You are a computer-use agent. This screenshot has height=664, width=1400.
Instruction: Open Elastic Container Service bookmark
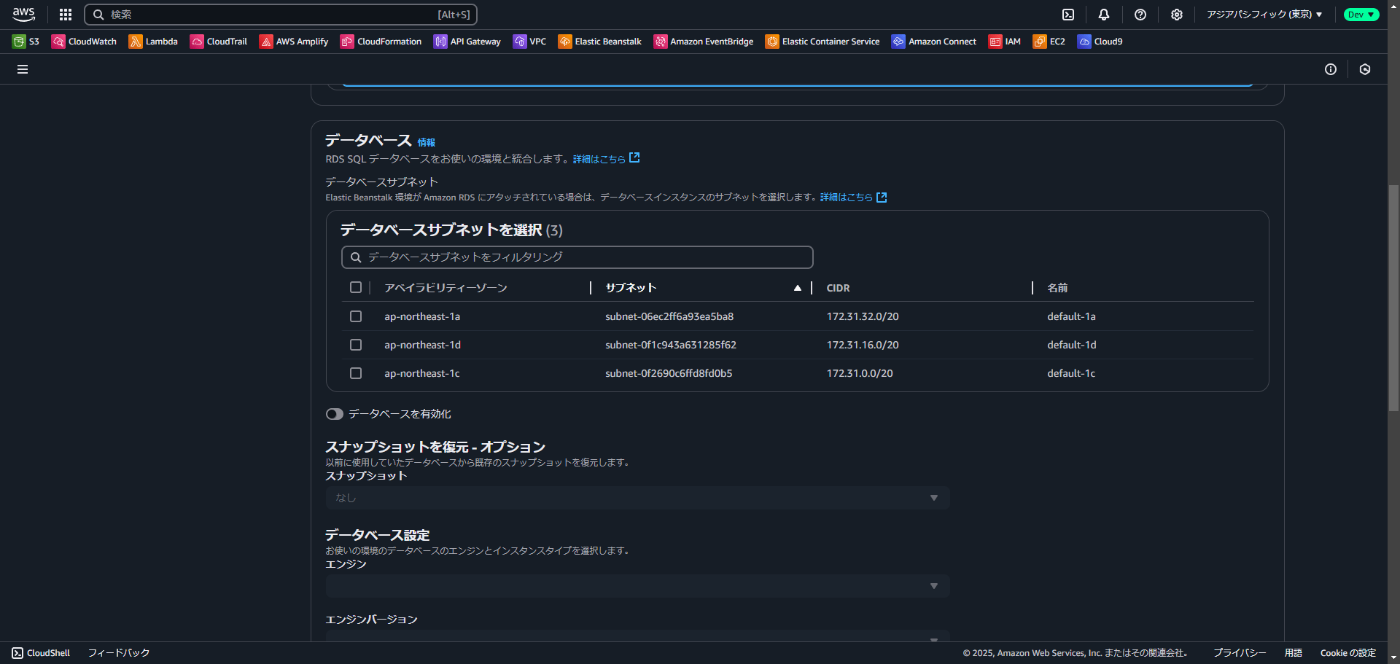822,42
